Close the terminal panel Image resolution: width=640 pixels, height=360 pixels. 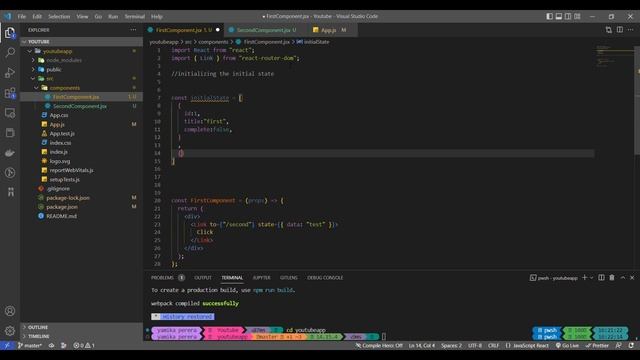[x=632, y=278]
